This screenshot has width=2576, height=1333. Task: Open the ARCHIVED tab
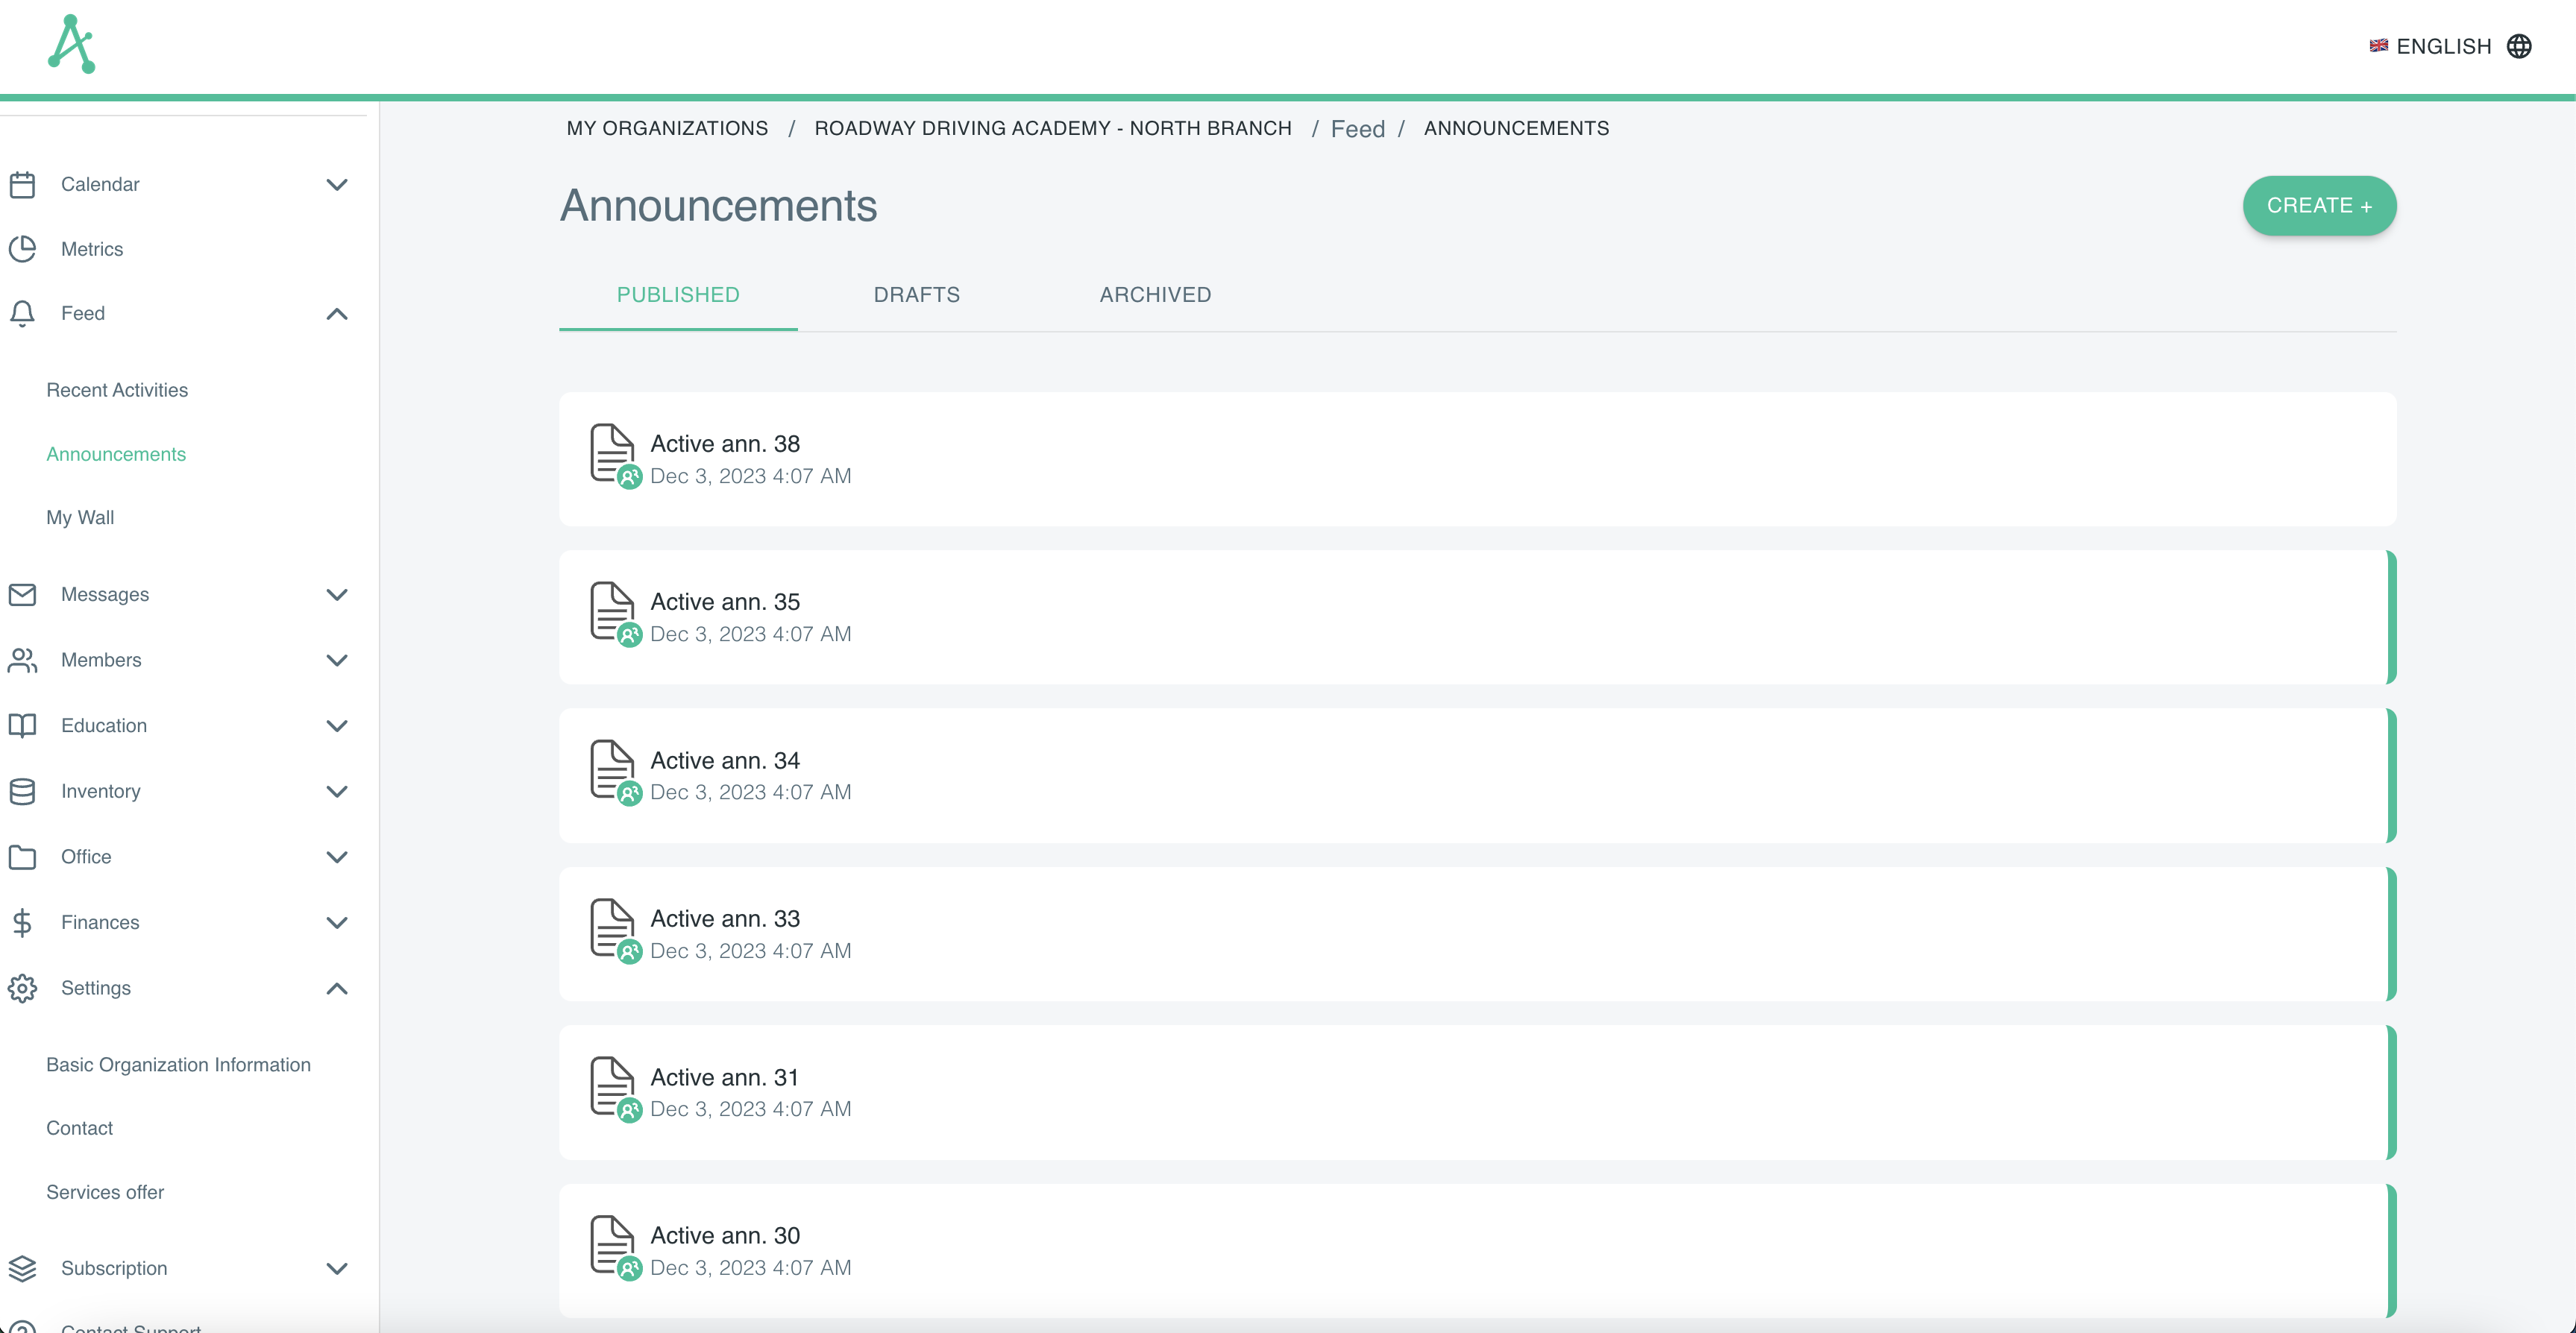(x=1154, y=294)
